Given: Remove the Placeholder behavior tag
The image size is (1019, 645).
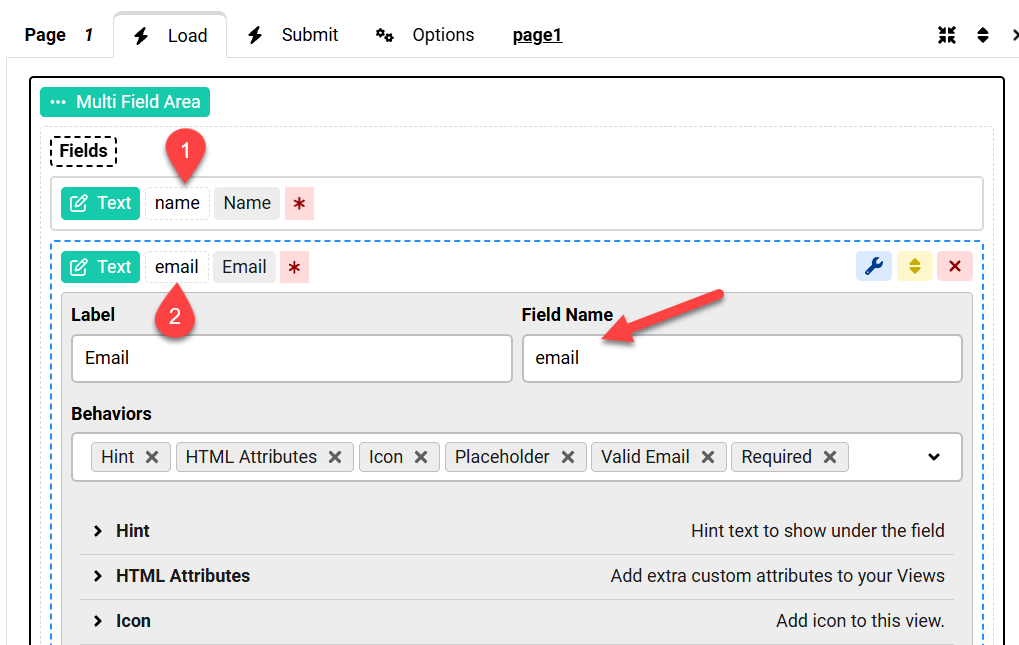Looking at the screenshot, I should [x=568, y=457].
